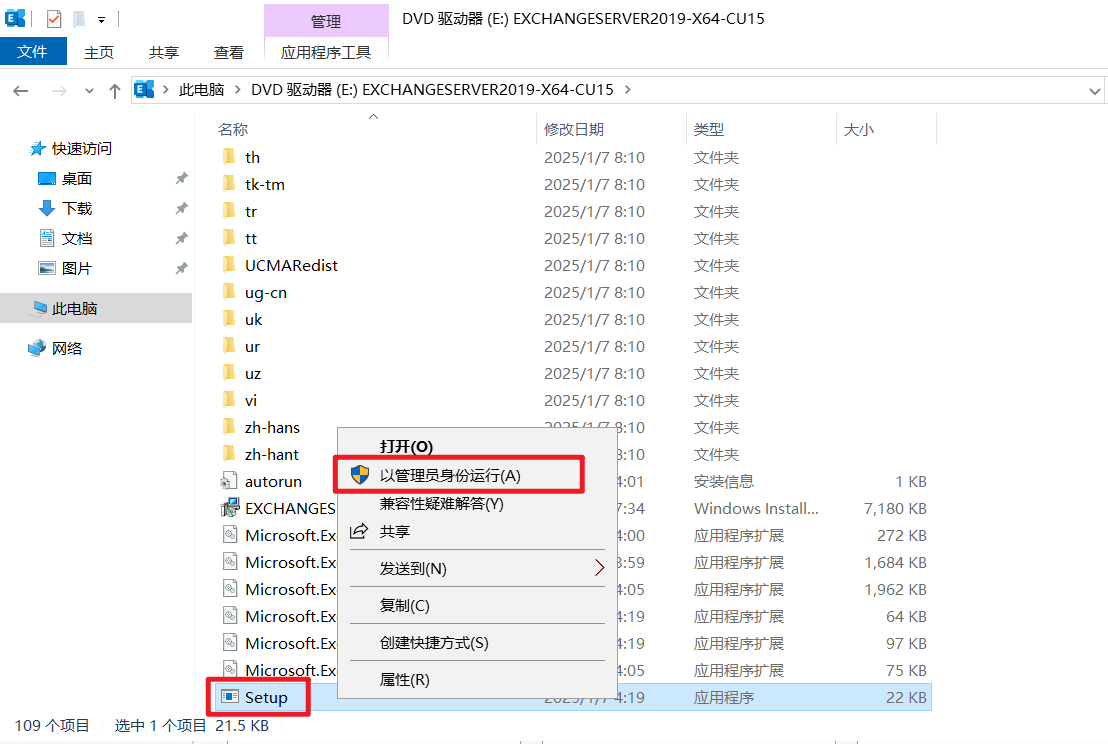Screen dimensions: 1108x744
Task: Open the address bar history dropdown
Action: click(x=1095, y=90)
